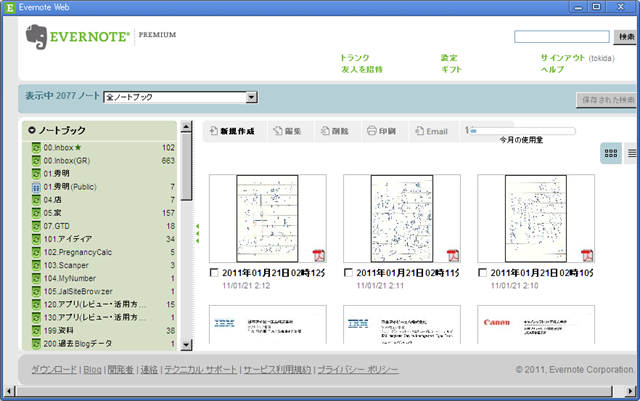Viewport: 640px width, 401px height.
Task: Click the 今月の使用量 monthly usage bar
Action: coord(522,130)
